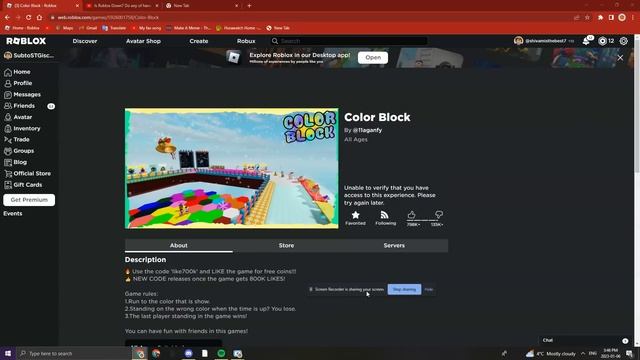
Task: Switch to the New Tab browser tab
Action: click(202, 6)
